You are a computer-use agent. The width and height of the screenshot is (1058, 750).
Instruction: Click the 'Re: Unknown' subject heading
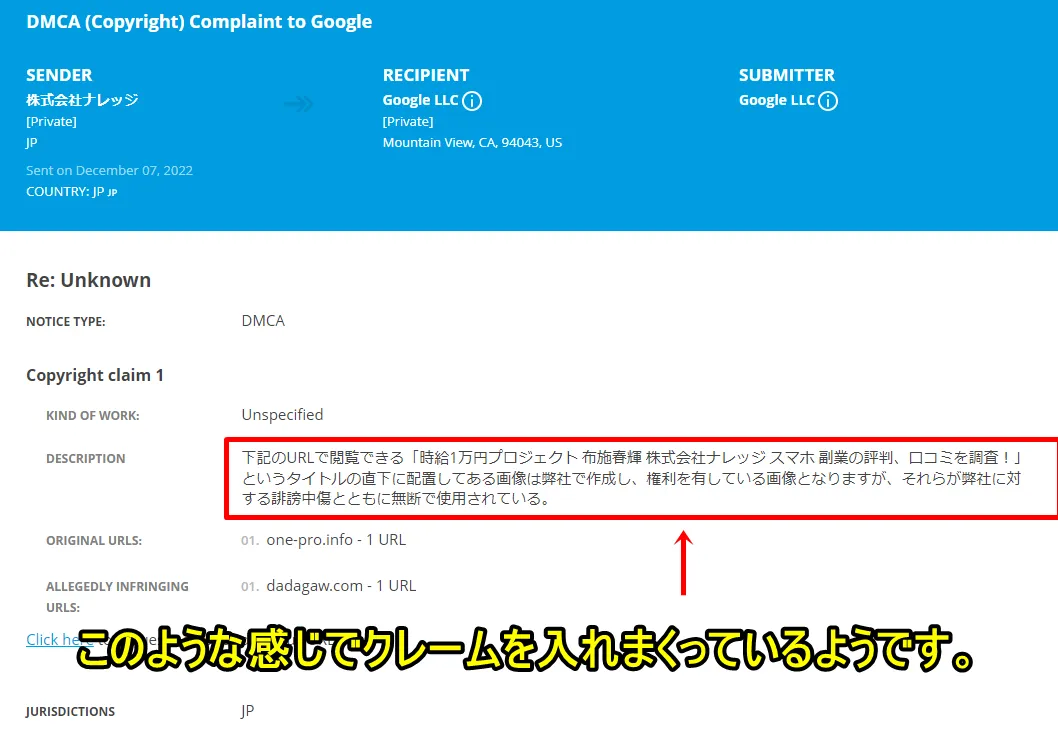tap(88, 280)
